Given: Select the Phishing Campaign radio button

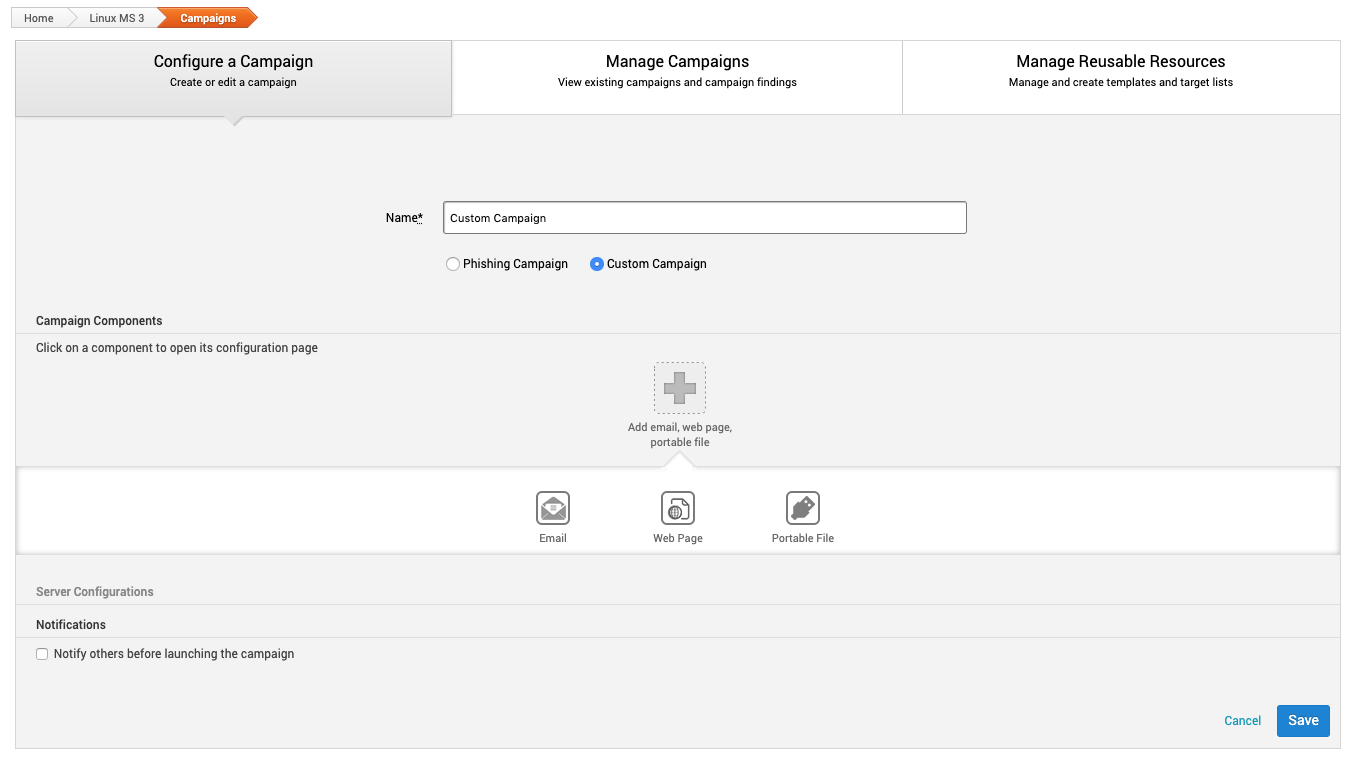Looking at the screenshot, I should click(453, 264).
